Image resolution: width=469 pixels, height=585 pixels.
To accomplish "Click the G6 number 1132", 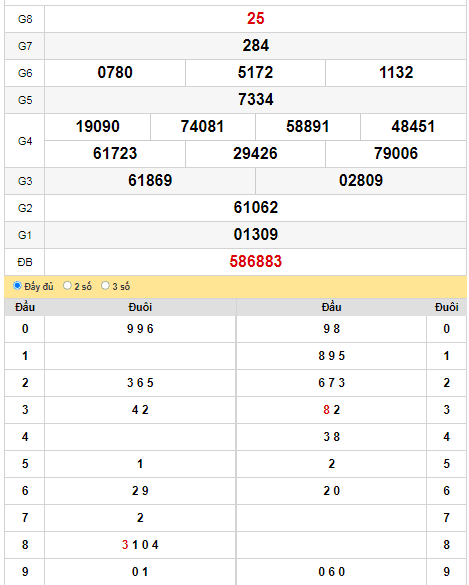I will (x=396, y=72).
